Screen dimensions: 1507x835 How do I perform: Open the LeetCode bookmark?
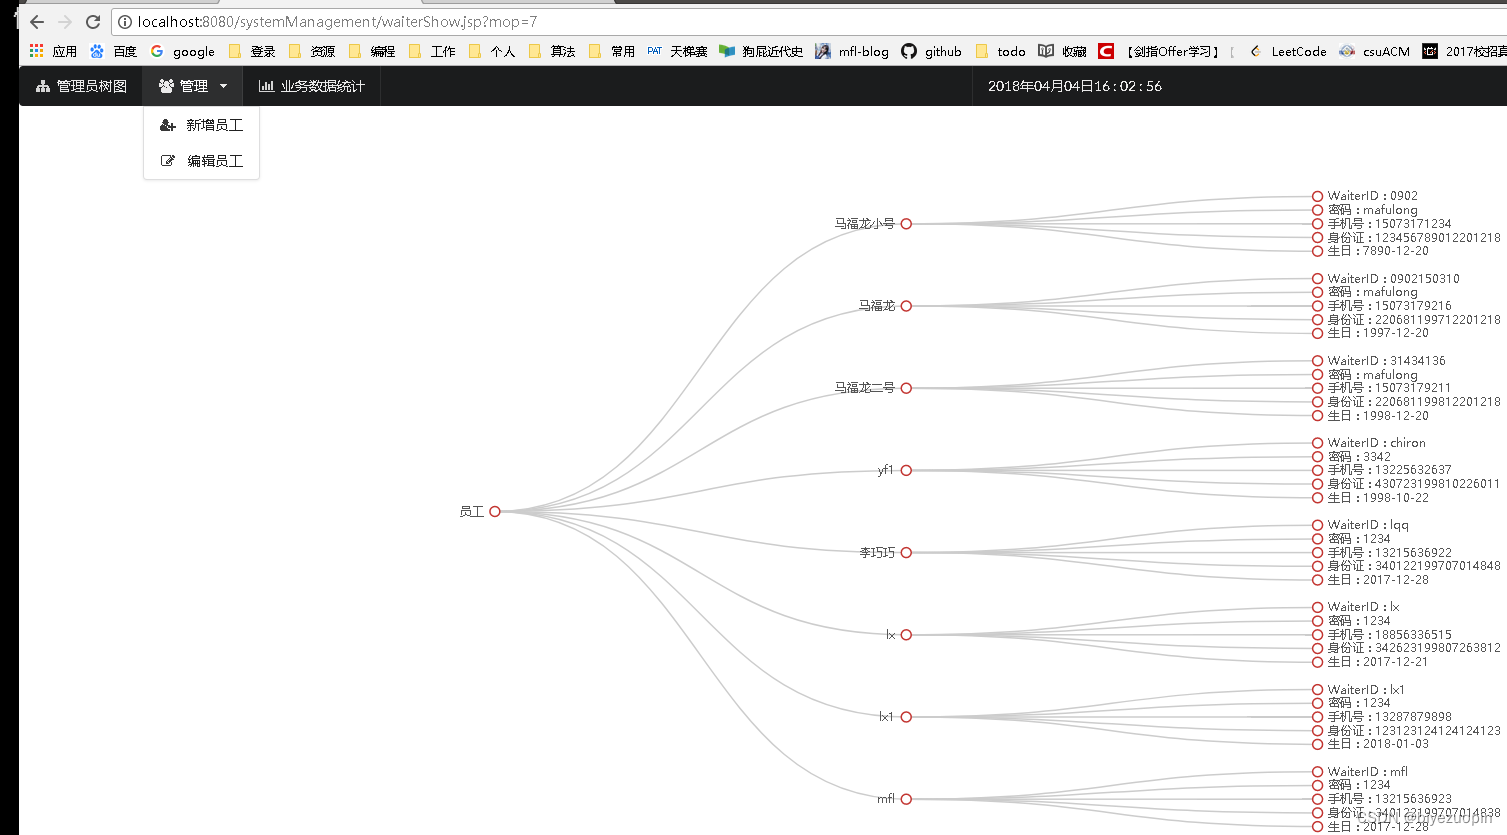1288,51
